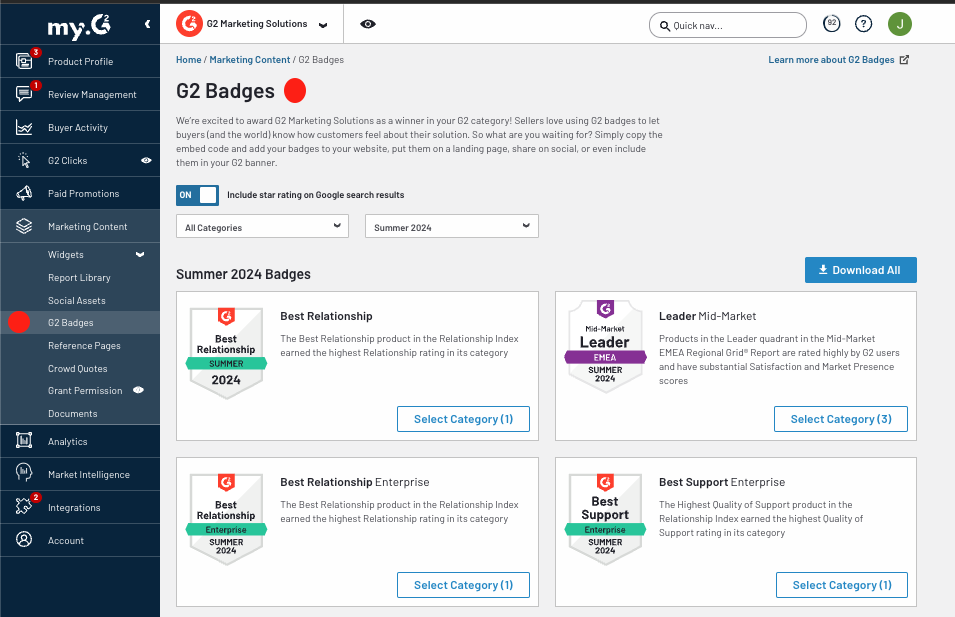Screen dimensions: 955x617
Task: Expand the G2 Marketing Solutions product switcher
Action: tap(323, 25)
